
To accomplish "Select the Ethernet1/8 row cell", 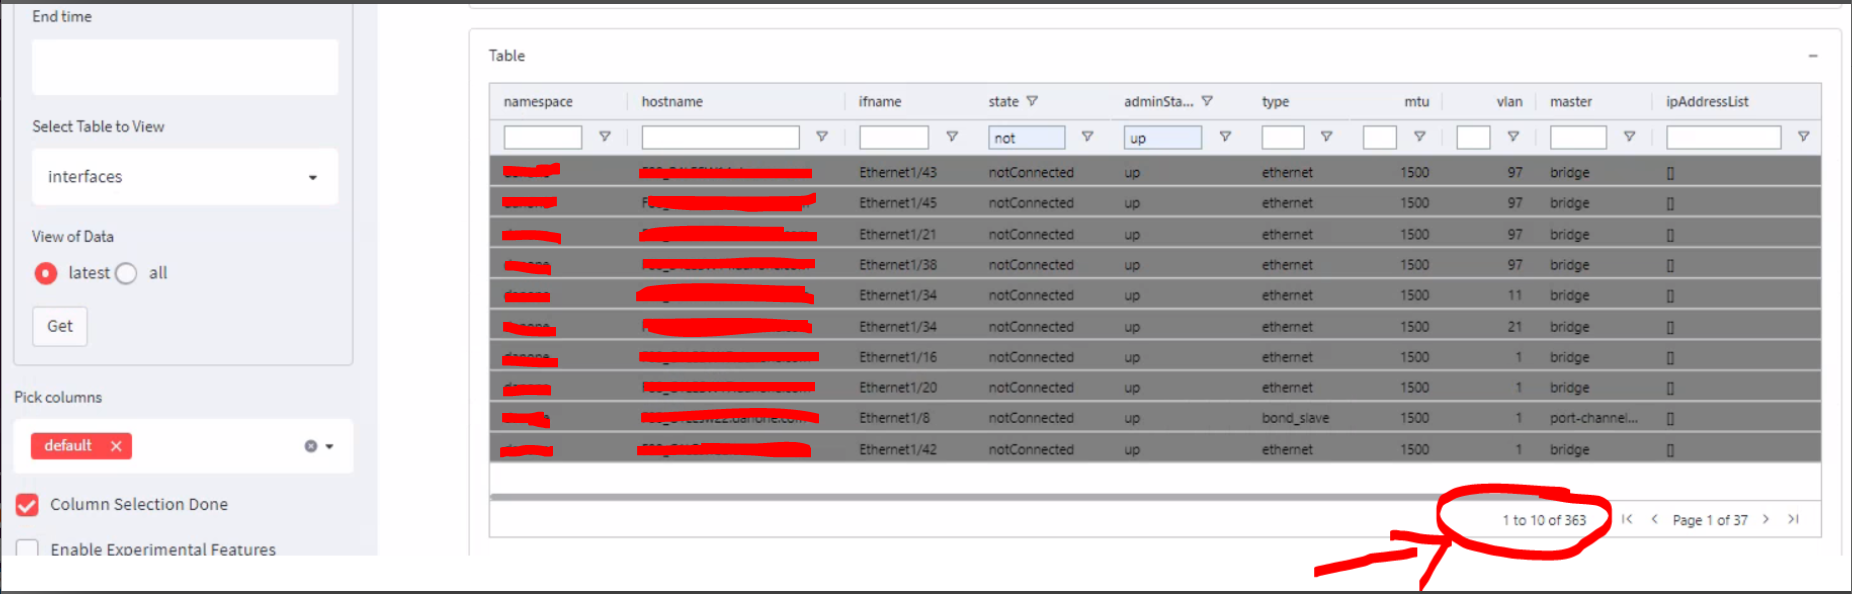I will 894,418.
